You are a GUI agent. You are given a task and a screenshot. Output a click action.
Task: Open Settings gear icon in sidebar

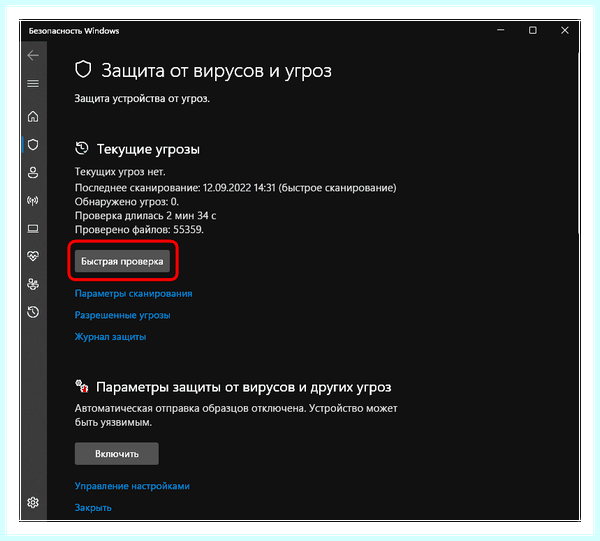(33, 502)
